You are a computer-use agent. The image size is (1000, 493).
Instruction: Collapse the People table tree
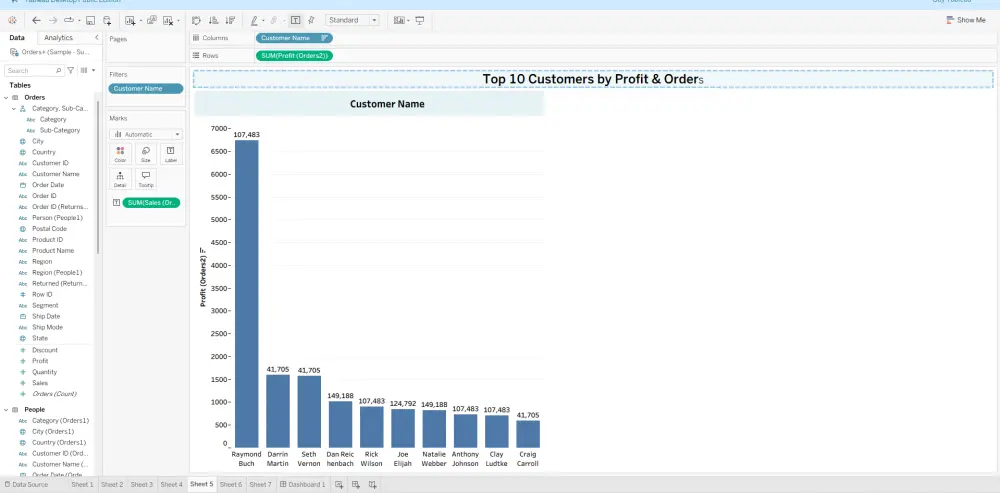(6, 409)
